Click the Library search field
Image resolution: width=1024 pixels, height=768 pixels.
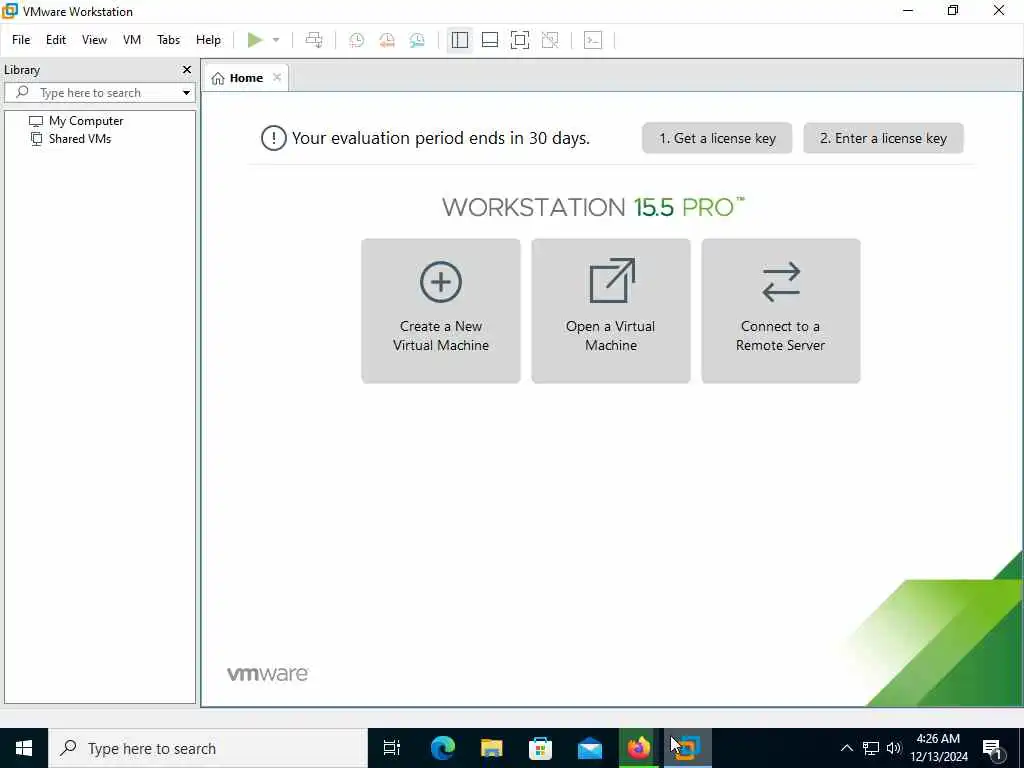click(x=98, y=93)
